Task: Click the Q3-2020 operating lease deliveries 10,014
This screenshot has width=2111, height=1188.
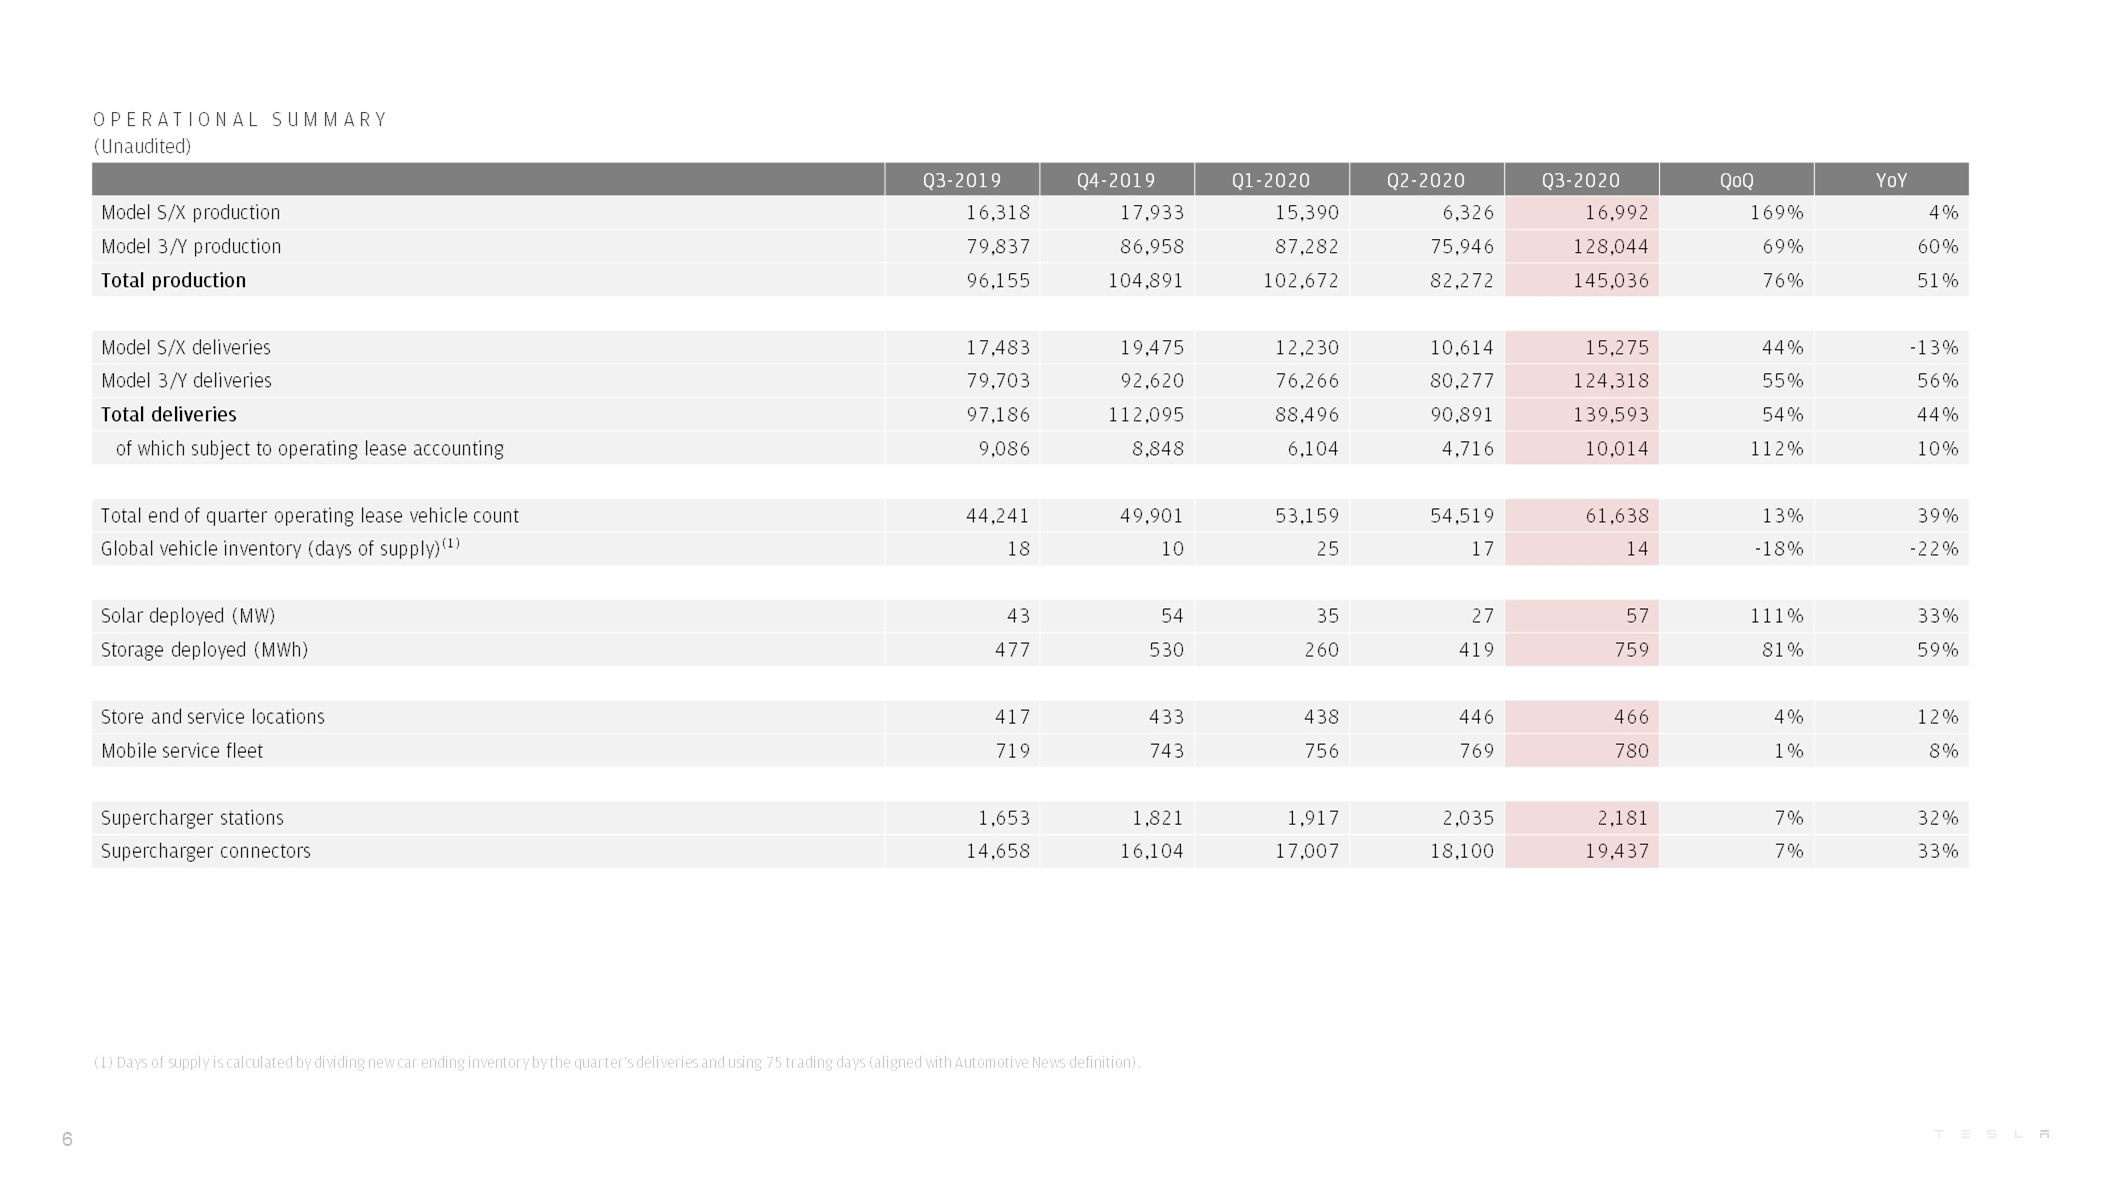Action: (x=1617, y=449)
